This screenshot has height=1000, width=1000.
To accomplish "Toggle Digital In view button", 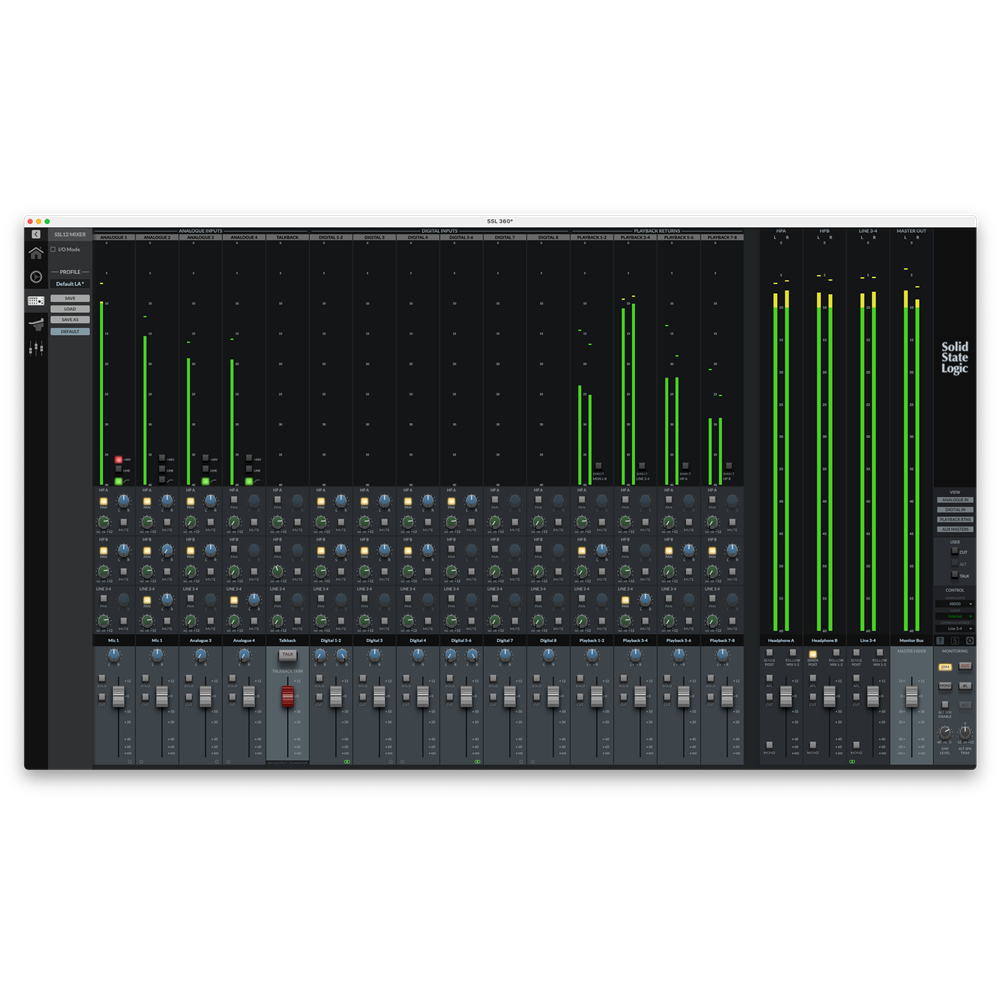I will coord(955,510).
